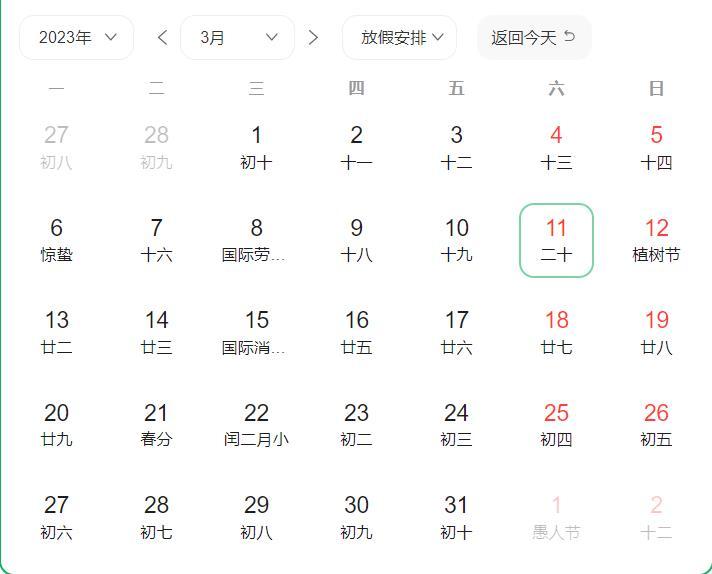Select March 12, 植树节
The height and width of the screenshot is (574, 712).
(656, 240)
